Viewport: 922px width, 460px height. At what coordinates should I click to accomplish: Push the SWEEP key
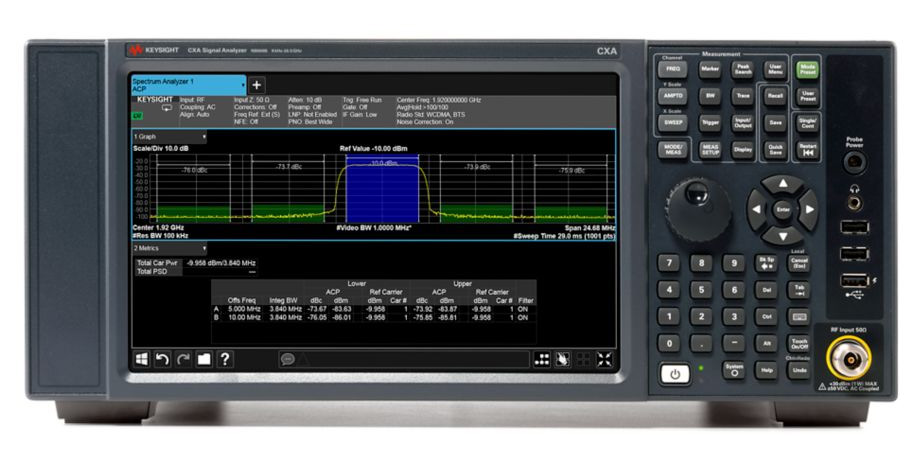pyautogui.click(x=672, y=123)
